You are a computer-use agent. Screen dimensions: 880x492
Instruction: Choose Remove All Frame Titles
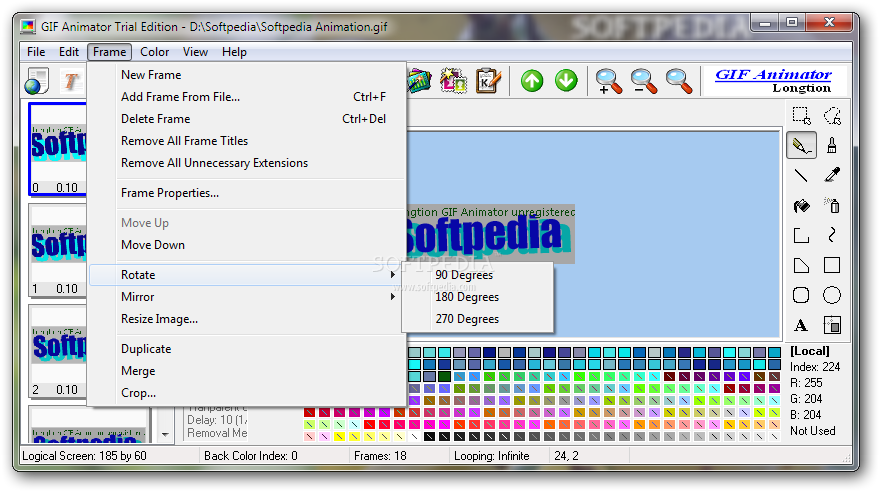pyautogui.click(x=246, y=141)
